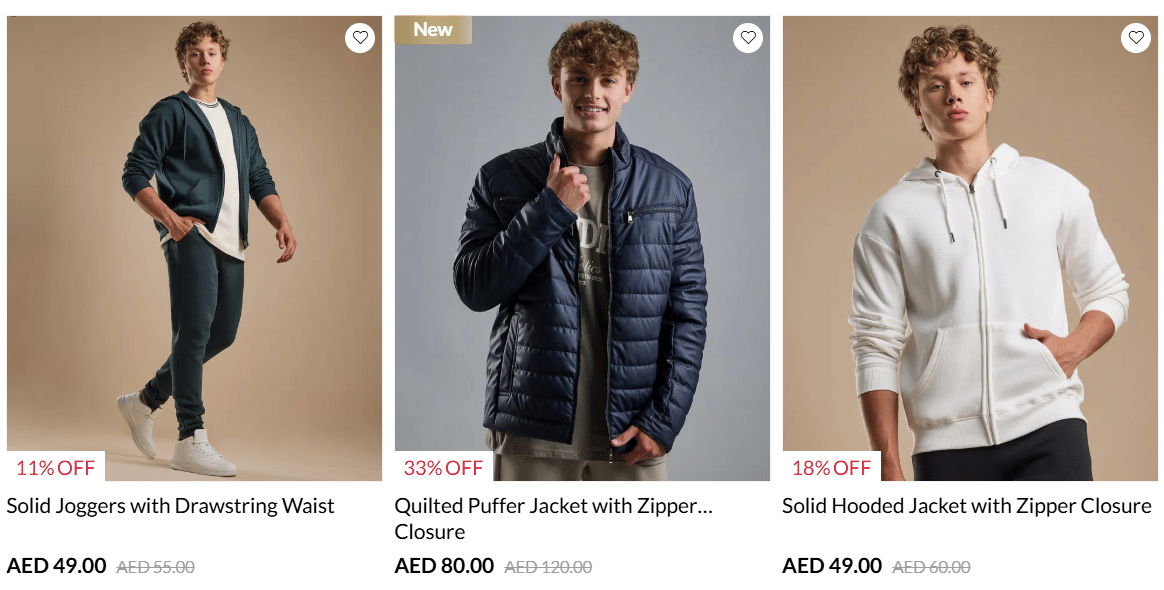
Task: Add Solid Joggers to wishlist with the heart icon
Action: pos(360,38)
